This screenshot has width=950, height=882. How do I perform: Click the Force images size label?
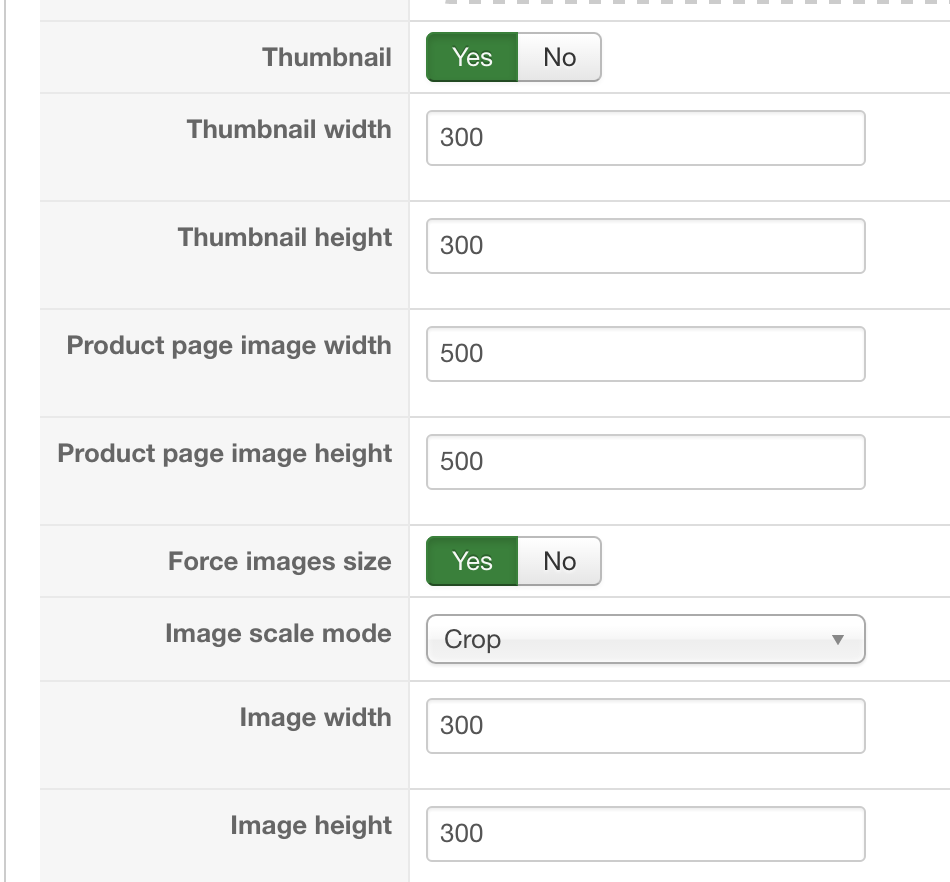(280, 562)
